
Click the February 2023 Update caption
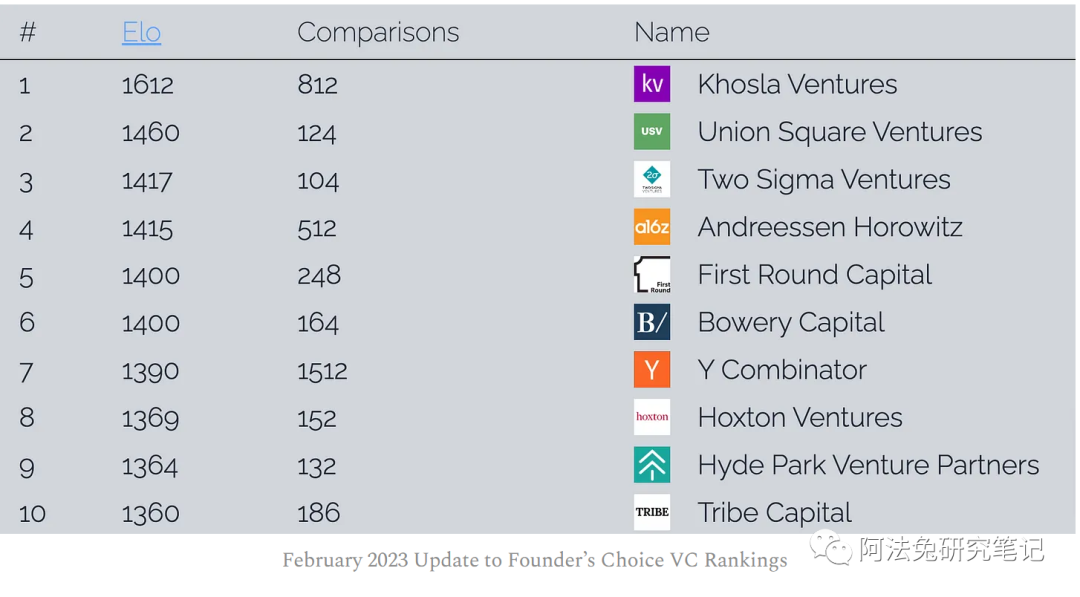tap(534, 560)
